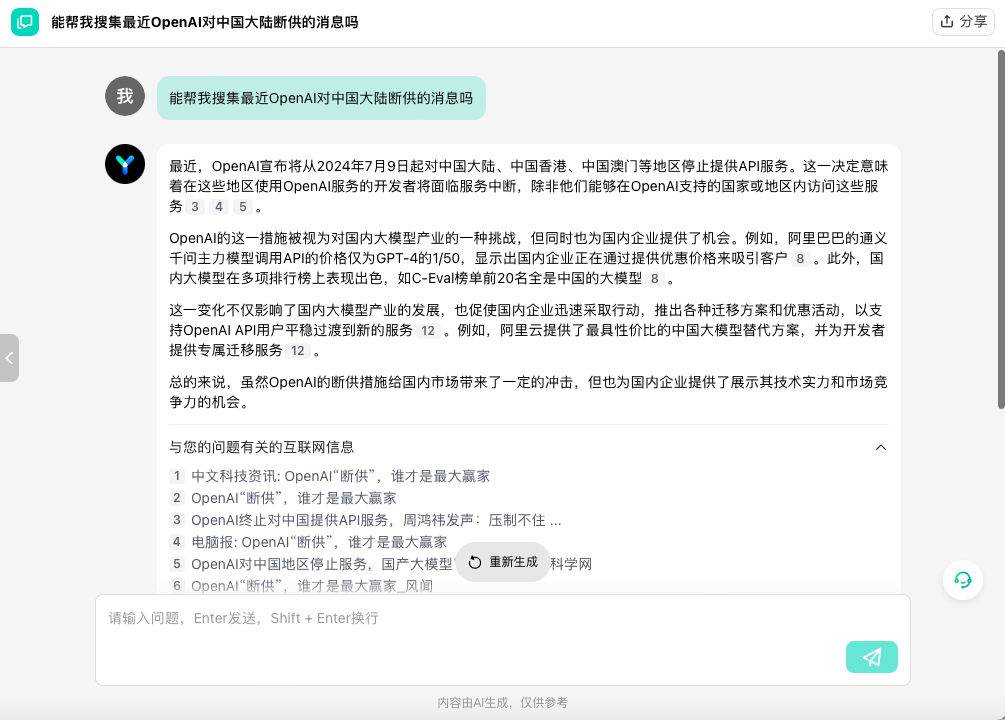Click the conversation title in header
The height and width of the screenshot is (720, 1005).
click(x=204, y=22)
